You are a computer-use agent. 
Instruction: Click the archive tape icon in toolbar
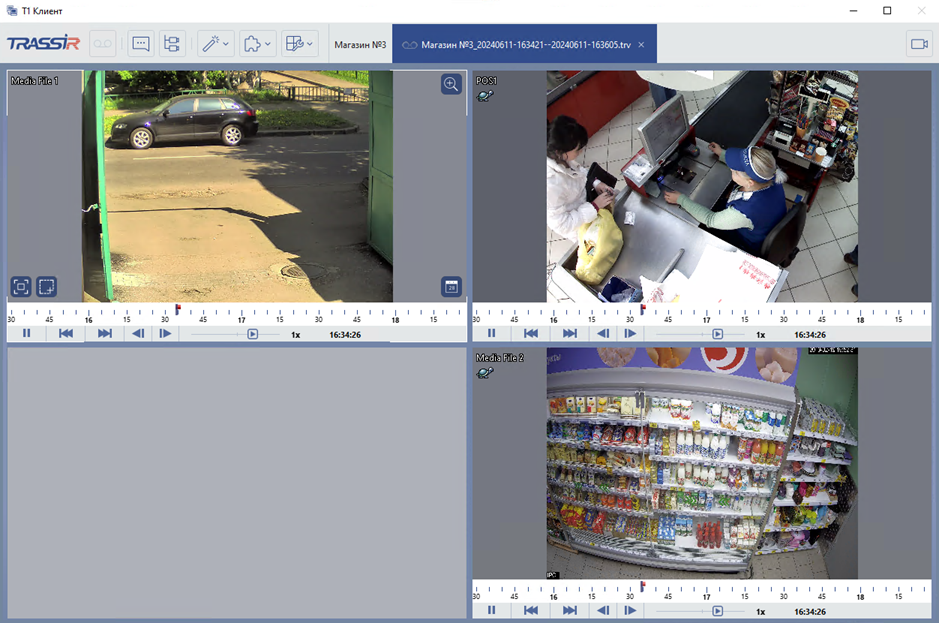103,44
